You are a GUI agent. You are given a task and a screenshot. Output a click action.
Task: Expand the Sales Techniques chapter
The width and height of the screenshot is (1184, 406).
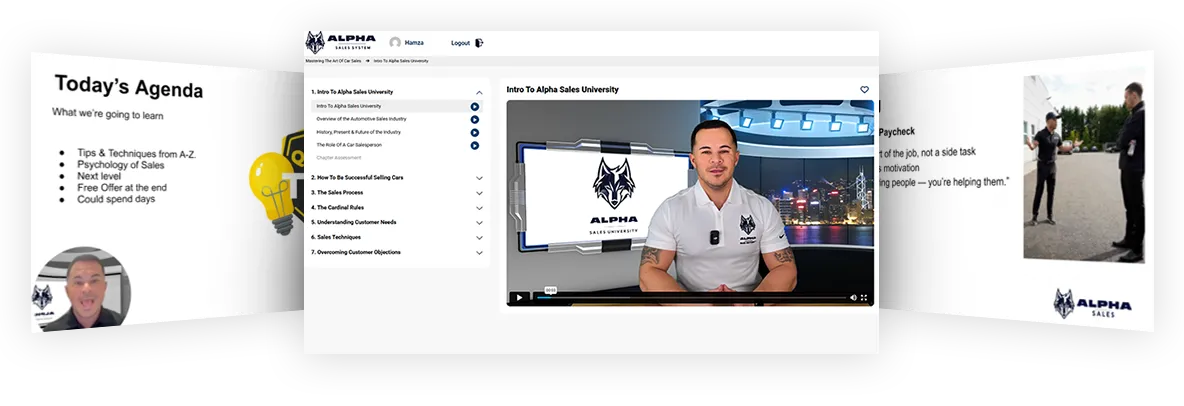(x=479, y=238)
